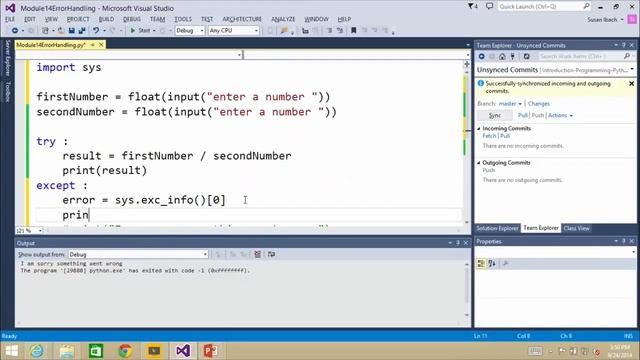This screenshot has height=360, width=640.
Task: Click the find in files toolbar icon
Action: point(284,31)
